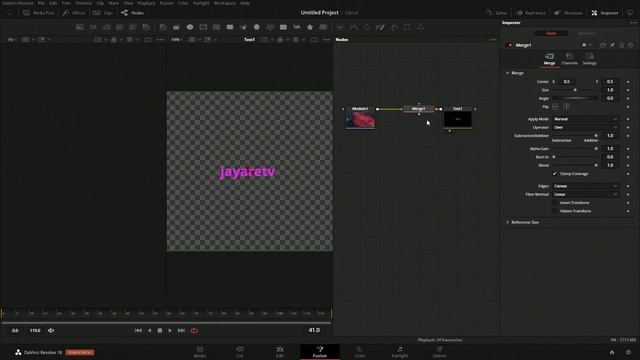
Task: Stop playback
Action: [x=160, y=331]
